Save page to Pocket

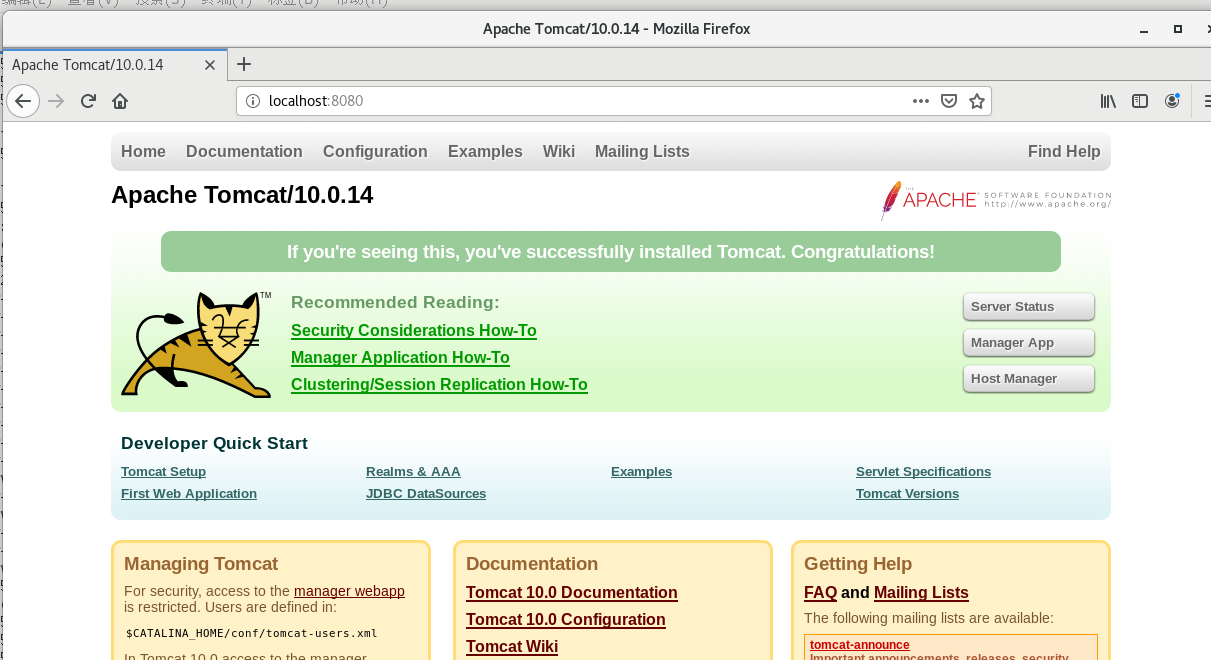pos(949,101)
